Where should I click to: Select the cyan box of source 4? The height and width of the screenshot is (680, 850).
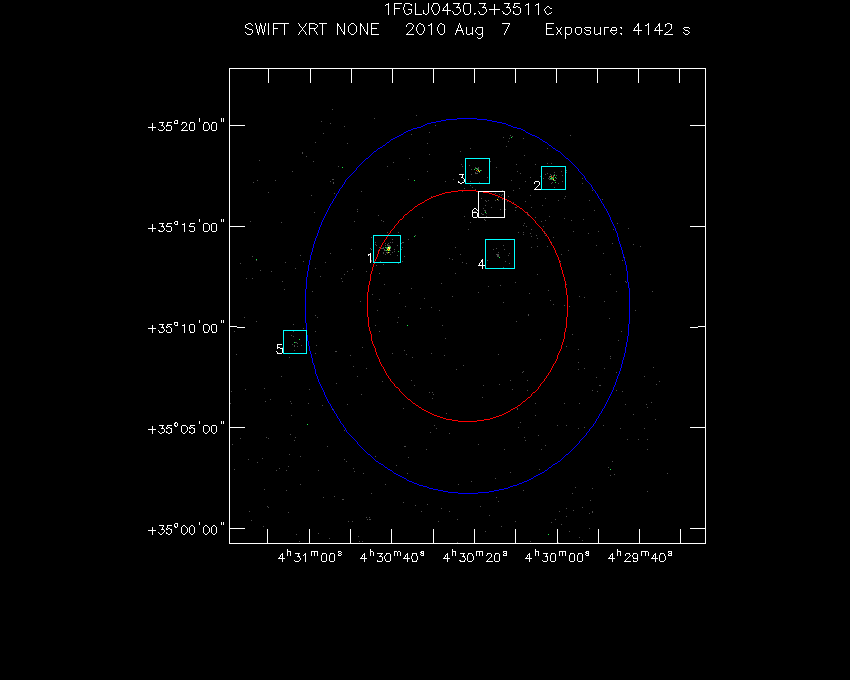coord(500,254)
